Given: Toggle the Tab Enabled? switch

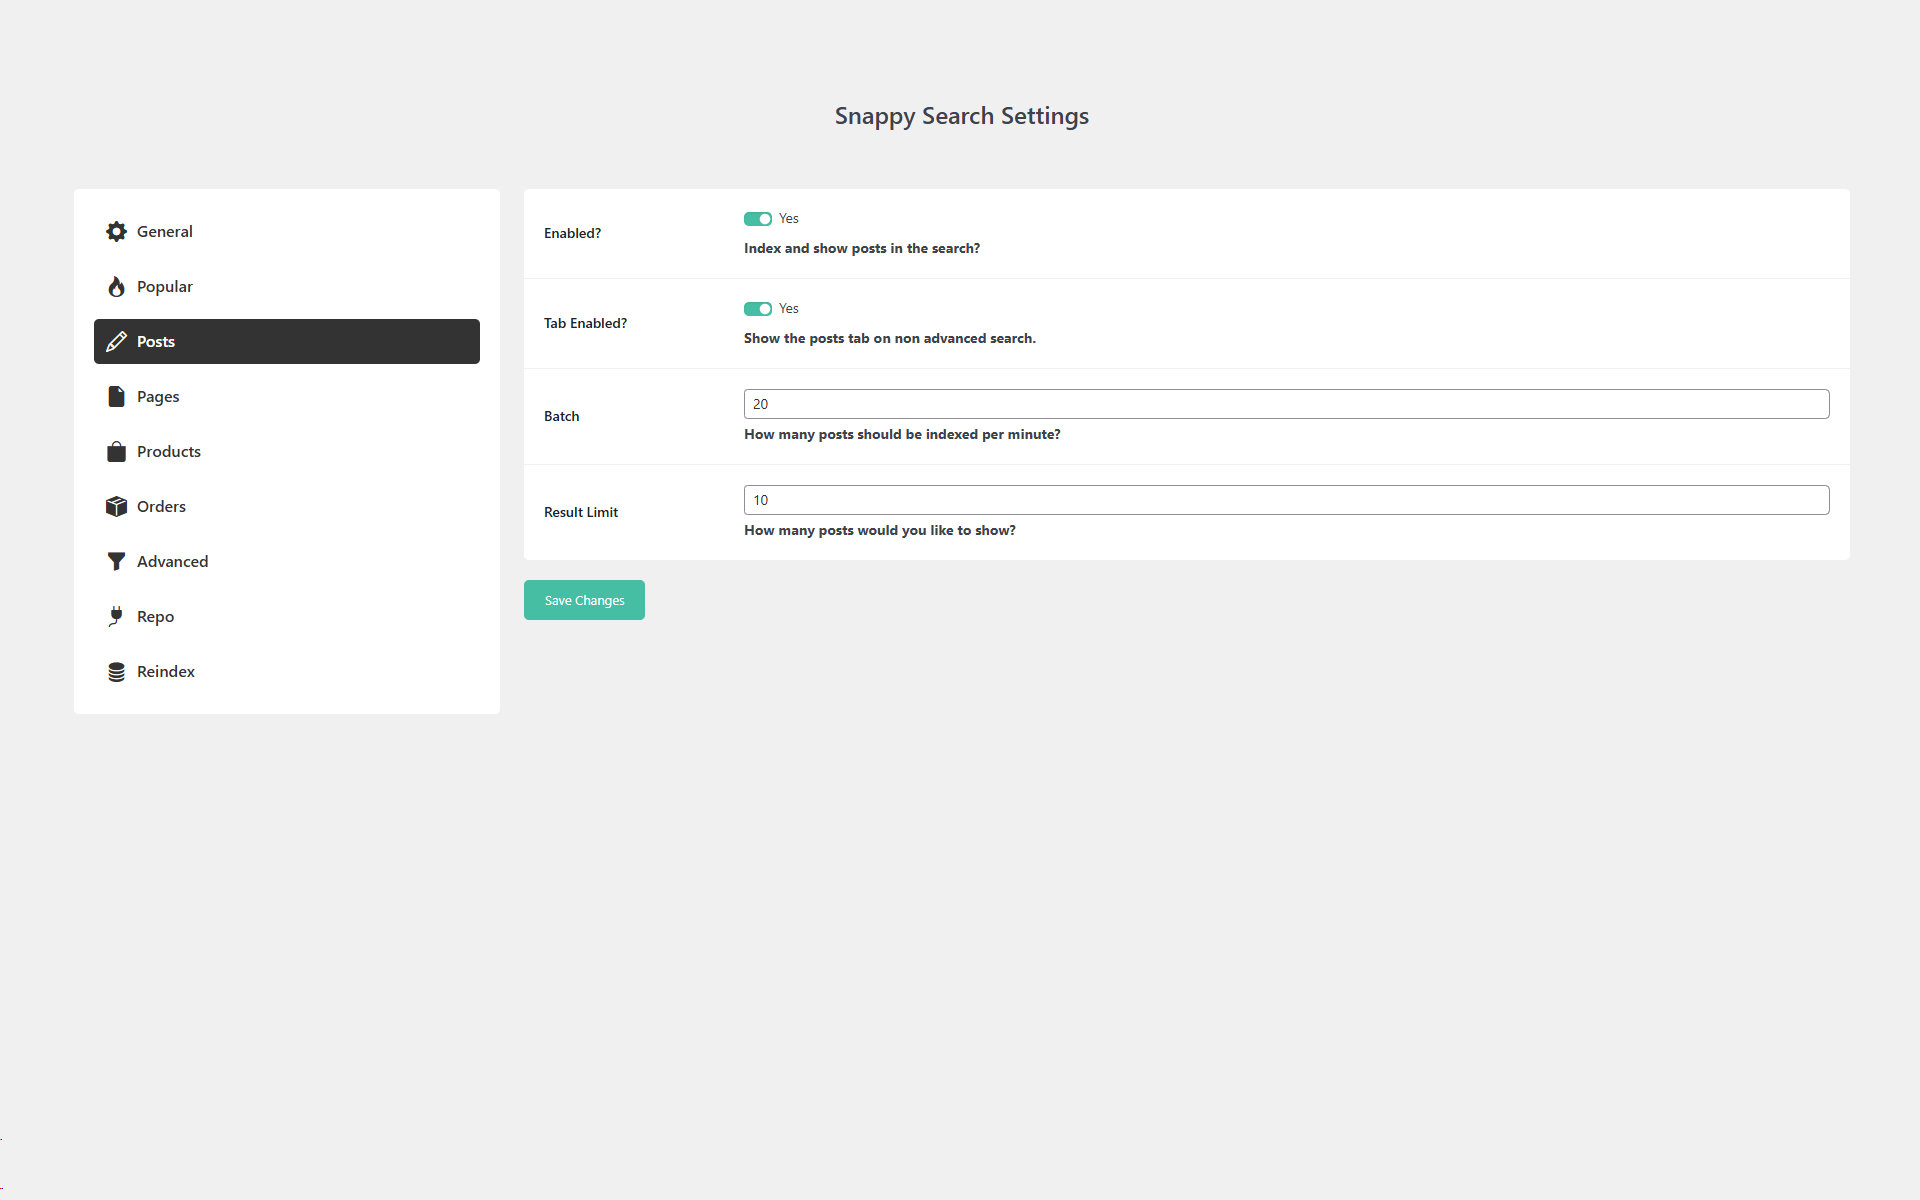Looking at the screenshot, I should pos(758,308).
